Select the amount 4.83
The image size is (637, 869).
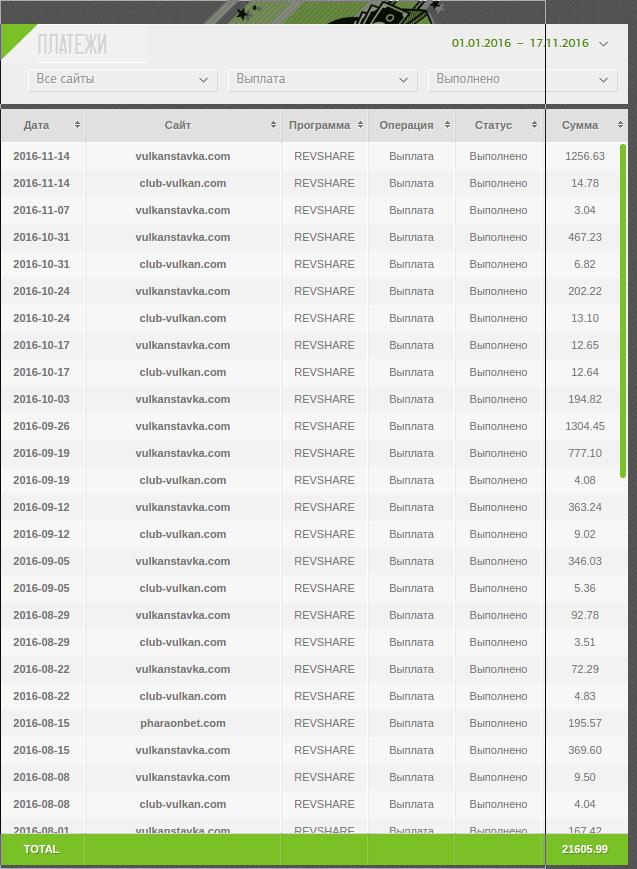[585, 697]
